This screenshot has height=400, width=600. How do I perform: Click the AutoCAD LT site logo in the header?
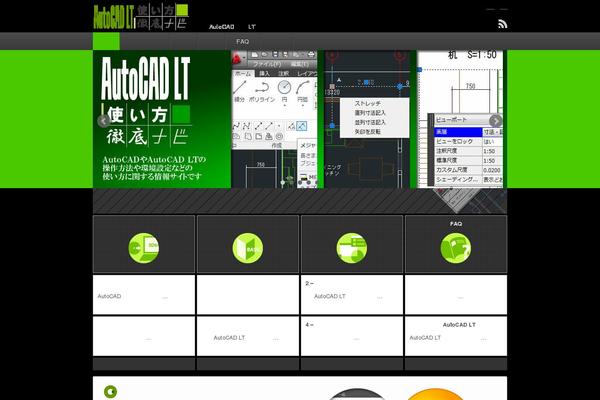pos(141,17)
